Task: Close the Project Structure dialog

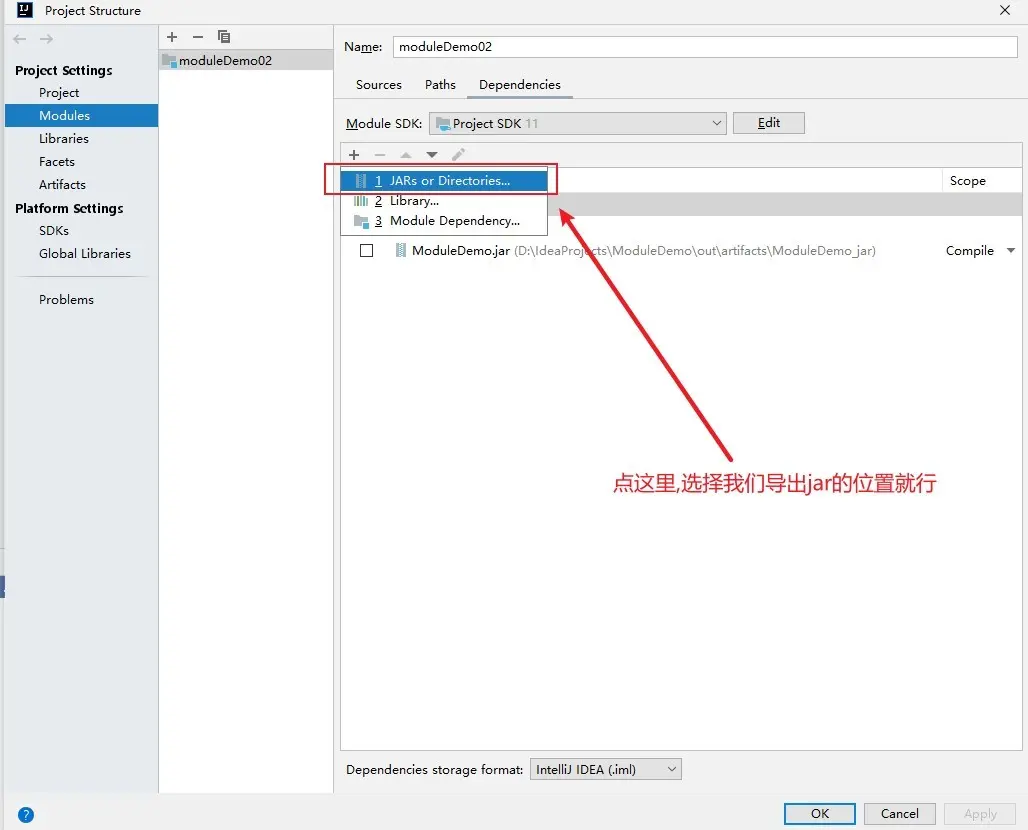Action: (x=1004, y=10)
